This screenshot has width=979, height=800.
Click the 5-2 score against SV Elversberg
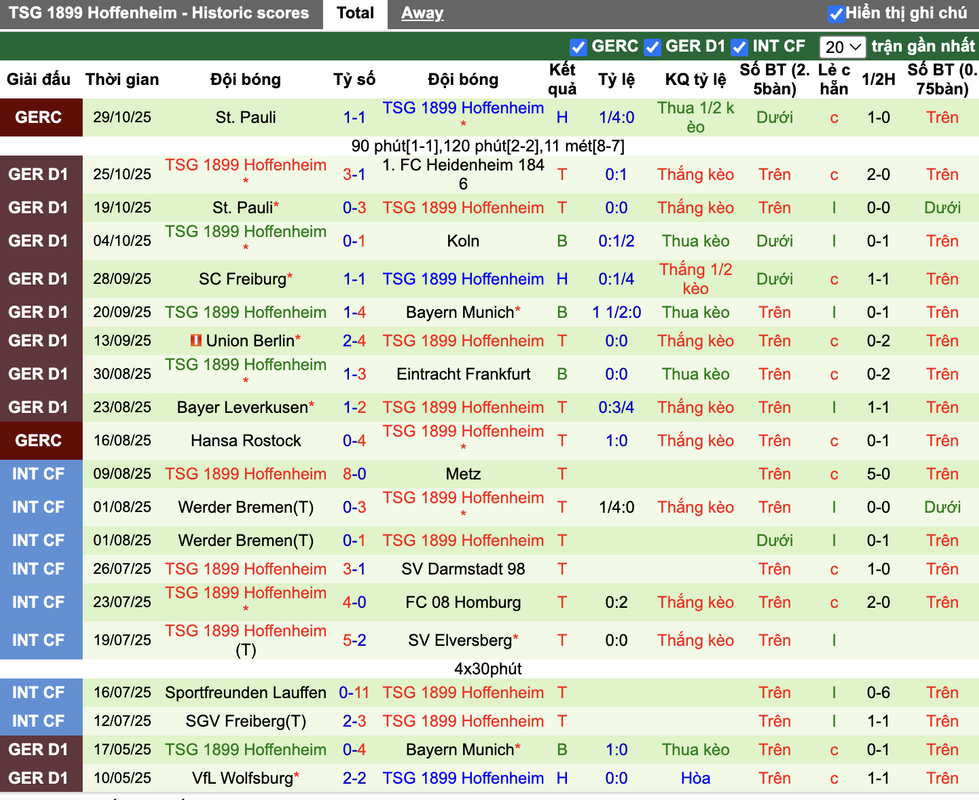(x=354, y=640)
